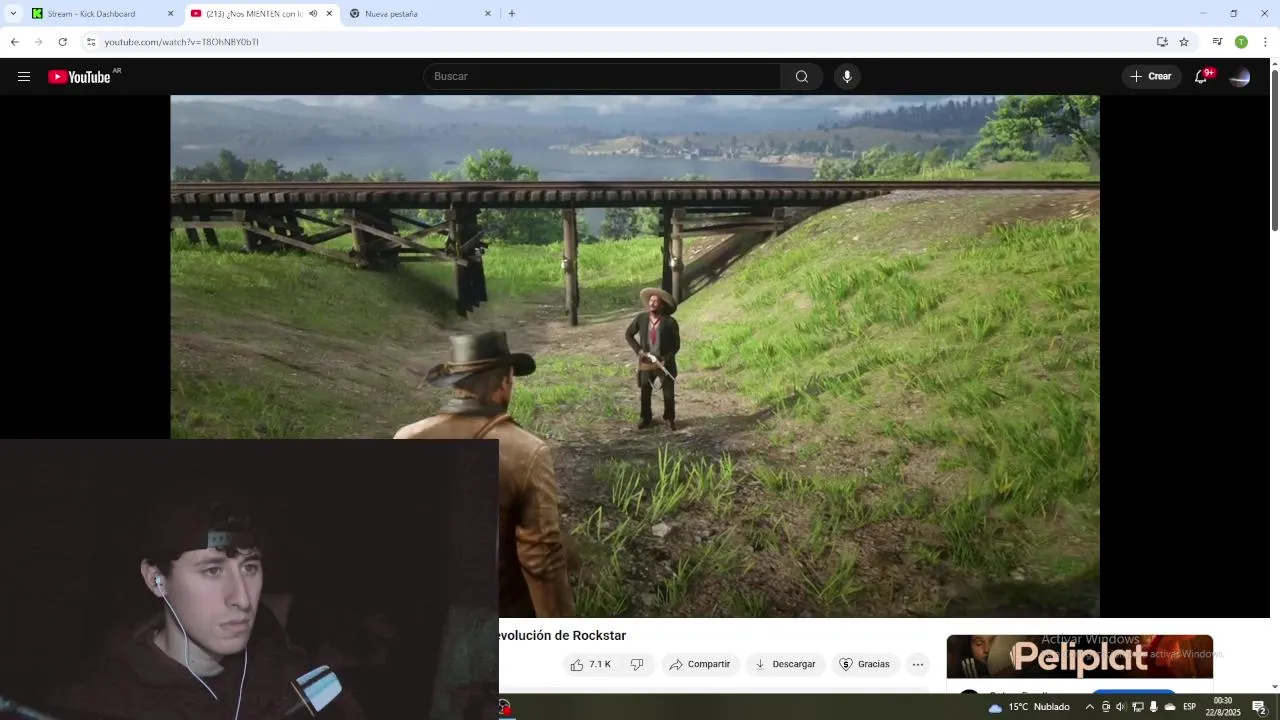This screenshot has height=720, width=1280.
Task: Dislike the video with thumbs down
Action: tap(637, 664)
